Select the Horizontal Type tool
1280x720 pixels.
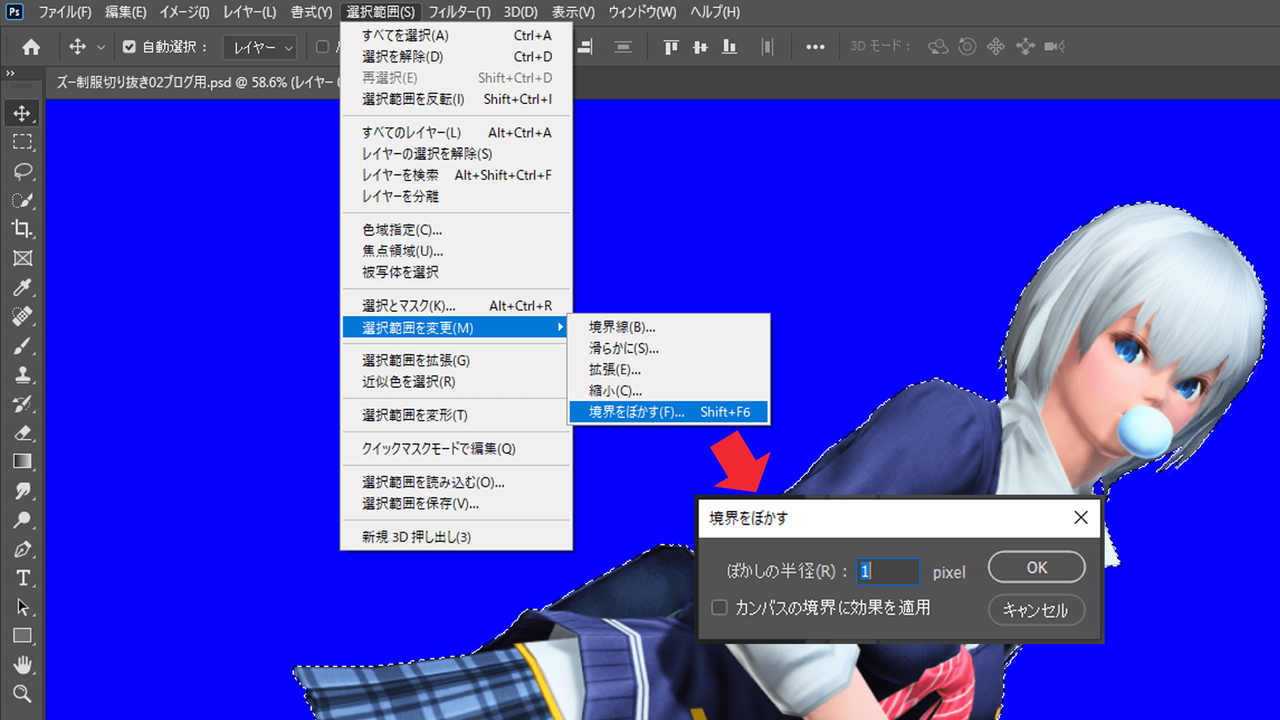(x=22, y=578)
